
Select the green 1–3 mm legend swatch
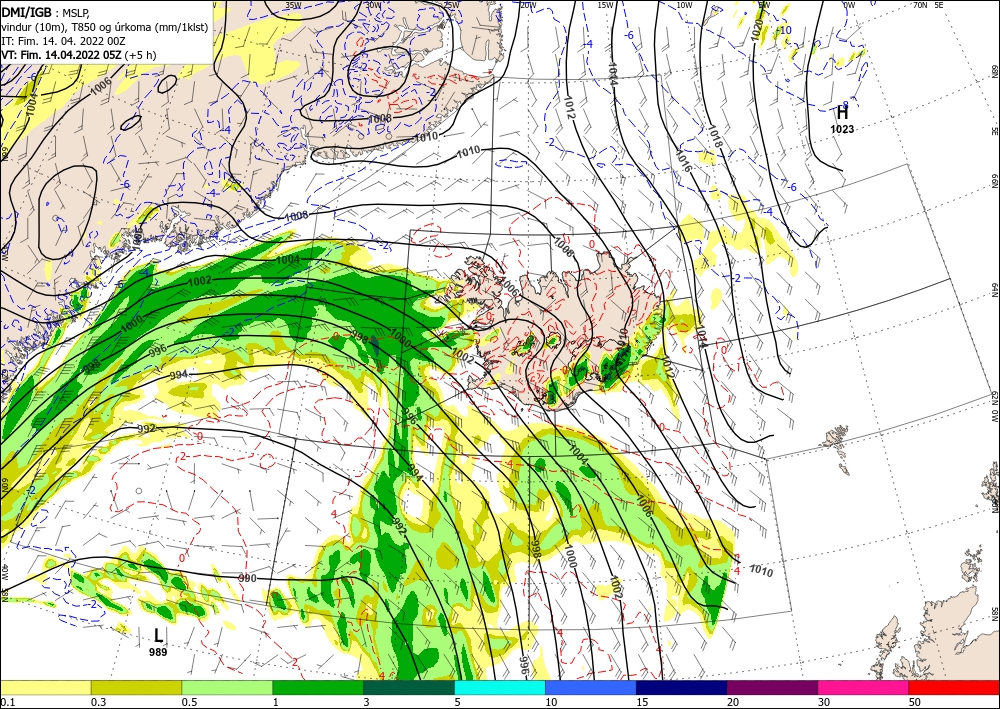point(318,688)
